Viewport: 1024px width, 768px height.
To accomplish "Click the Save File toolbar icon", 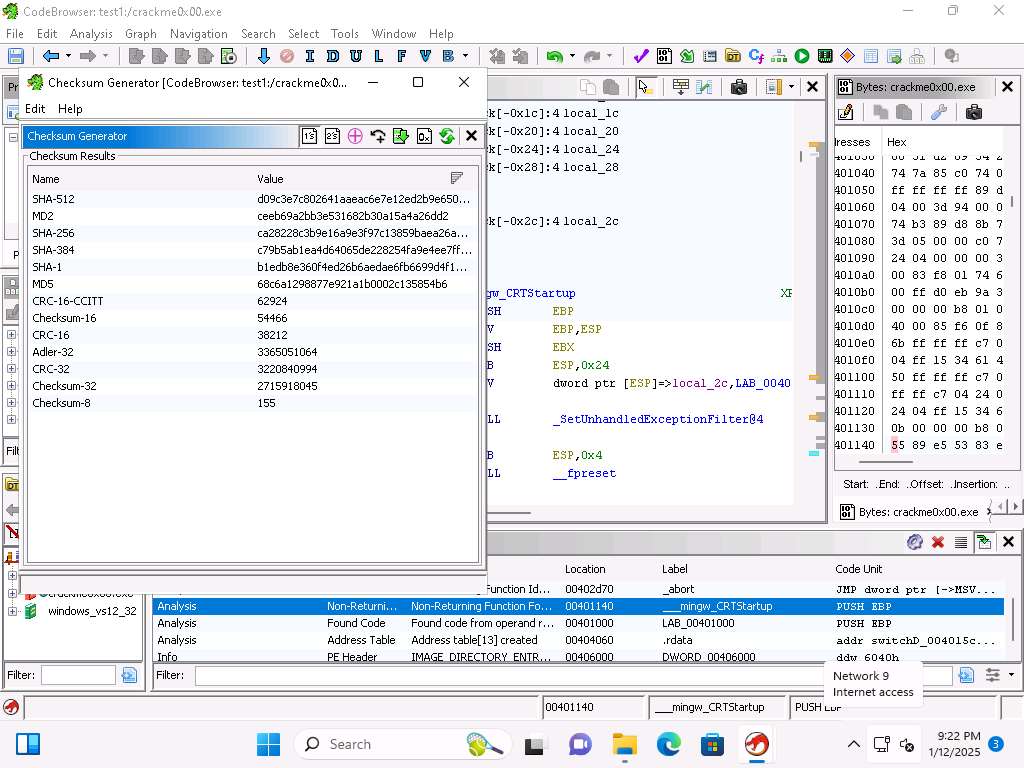I will (x=15, y=57).
